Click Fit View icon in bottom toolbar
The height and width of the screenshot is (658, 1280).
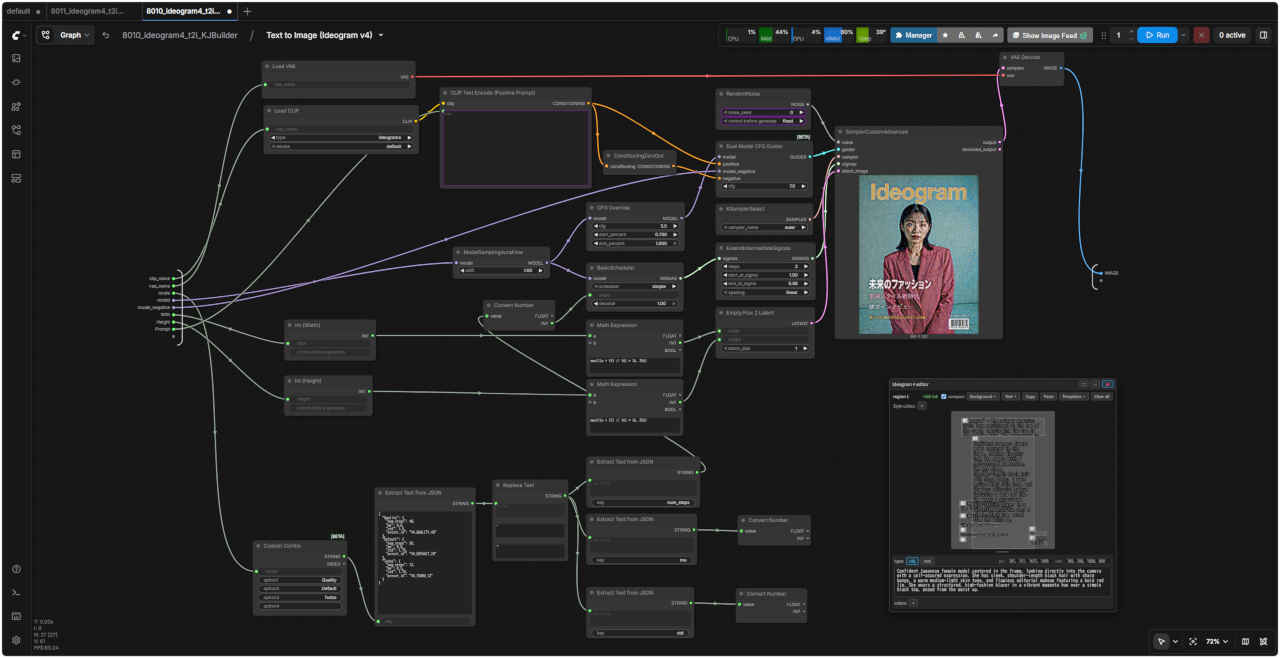tap(1193, 641)
